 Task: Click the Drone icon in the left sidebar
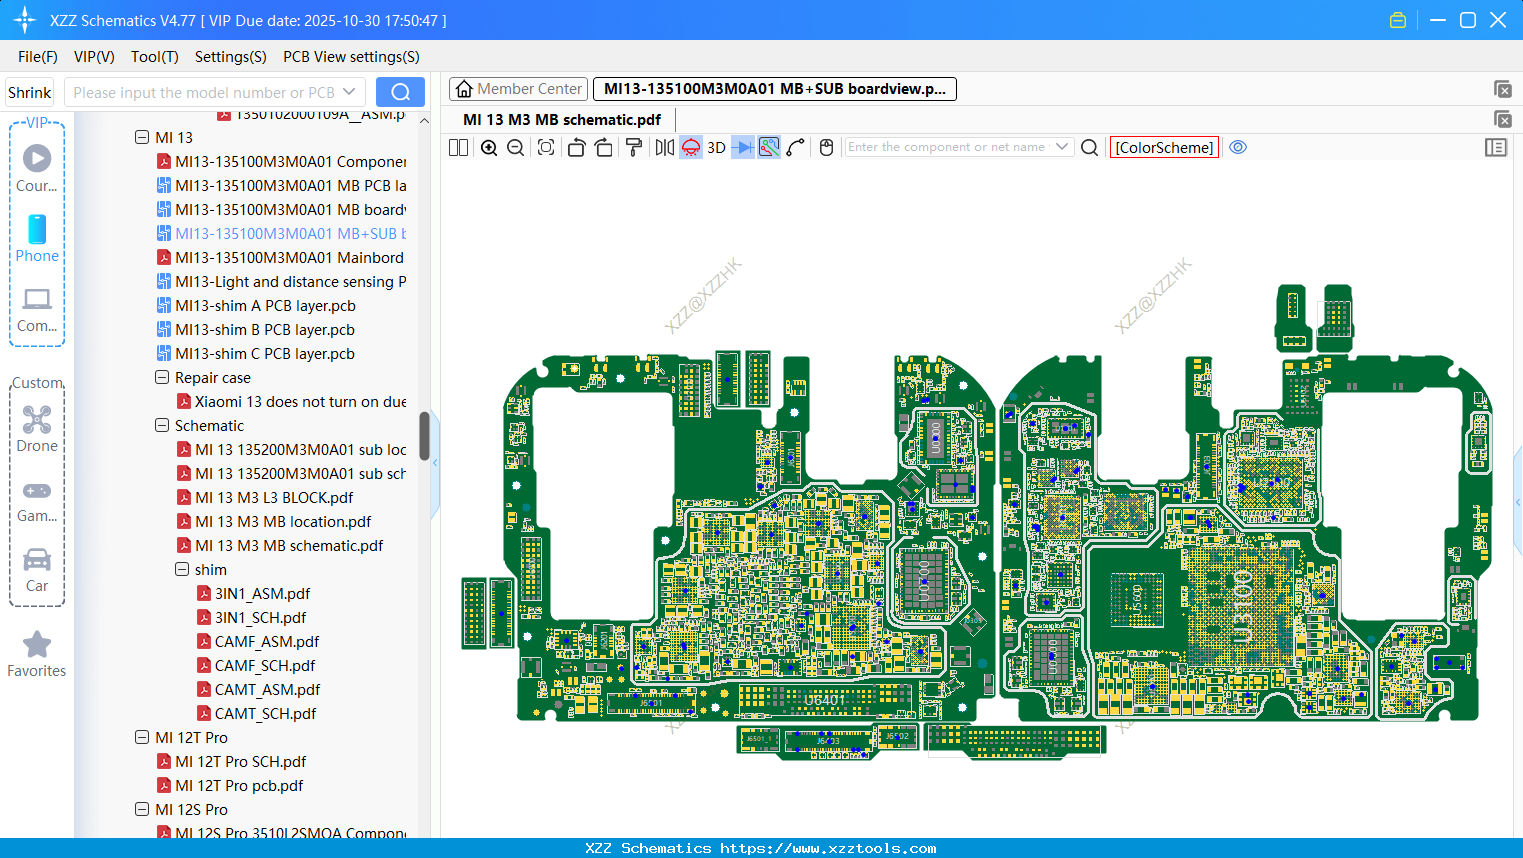click(36, 419)
